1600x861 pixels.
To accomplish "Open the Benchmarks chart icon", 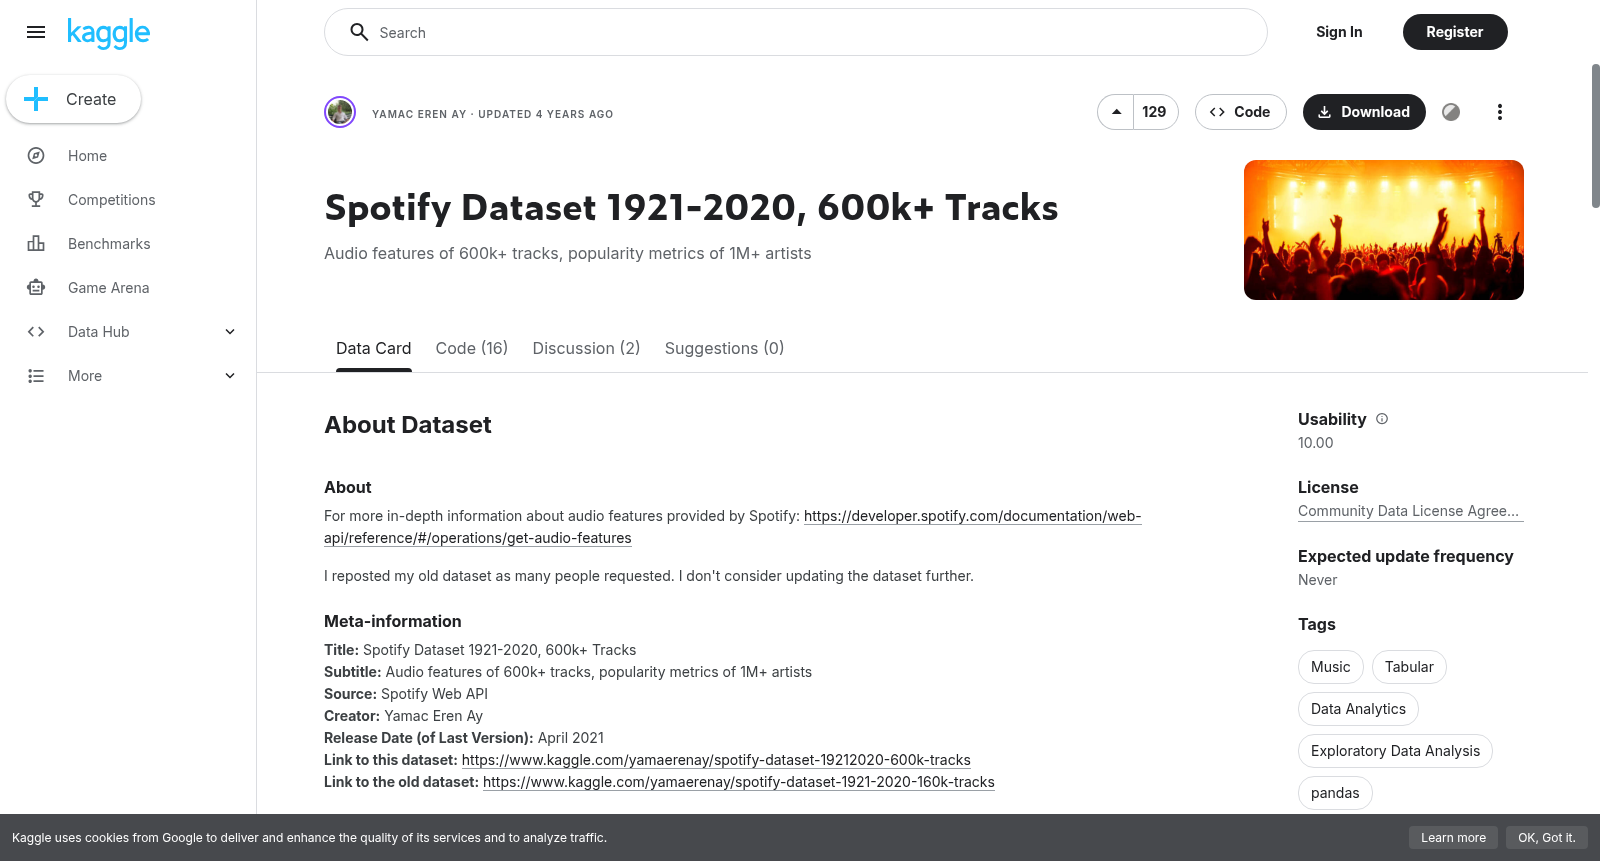I will [36, 244].
